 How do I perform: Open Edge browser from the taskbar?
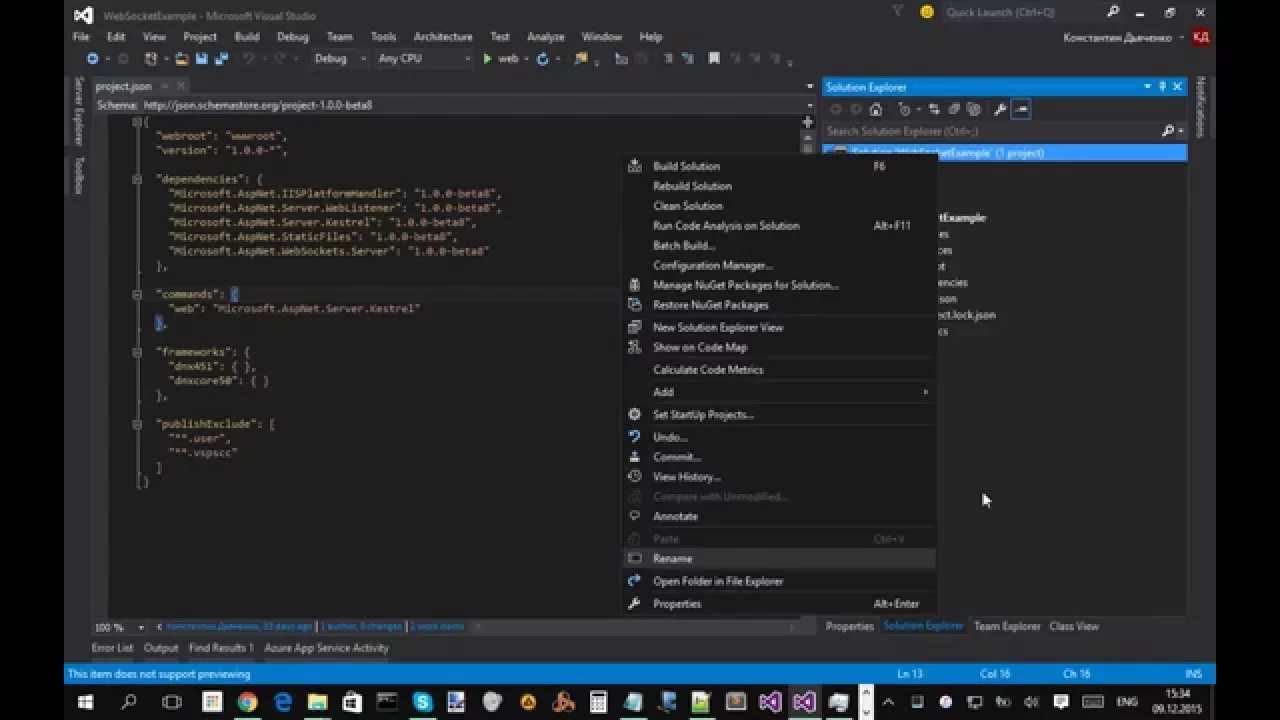pyautogui.click(x=282, y=702)
